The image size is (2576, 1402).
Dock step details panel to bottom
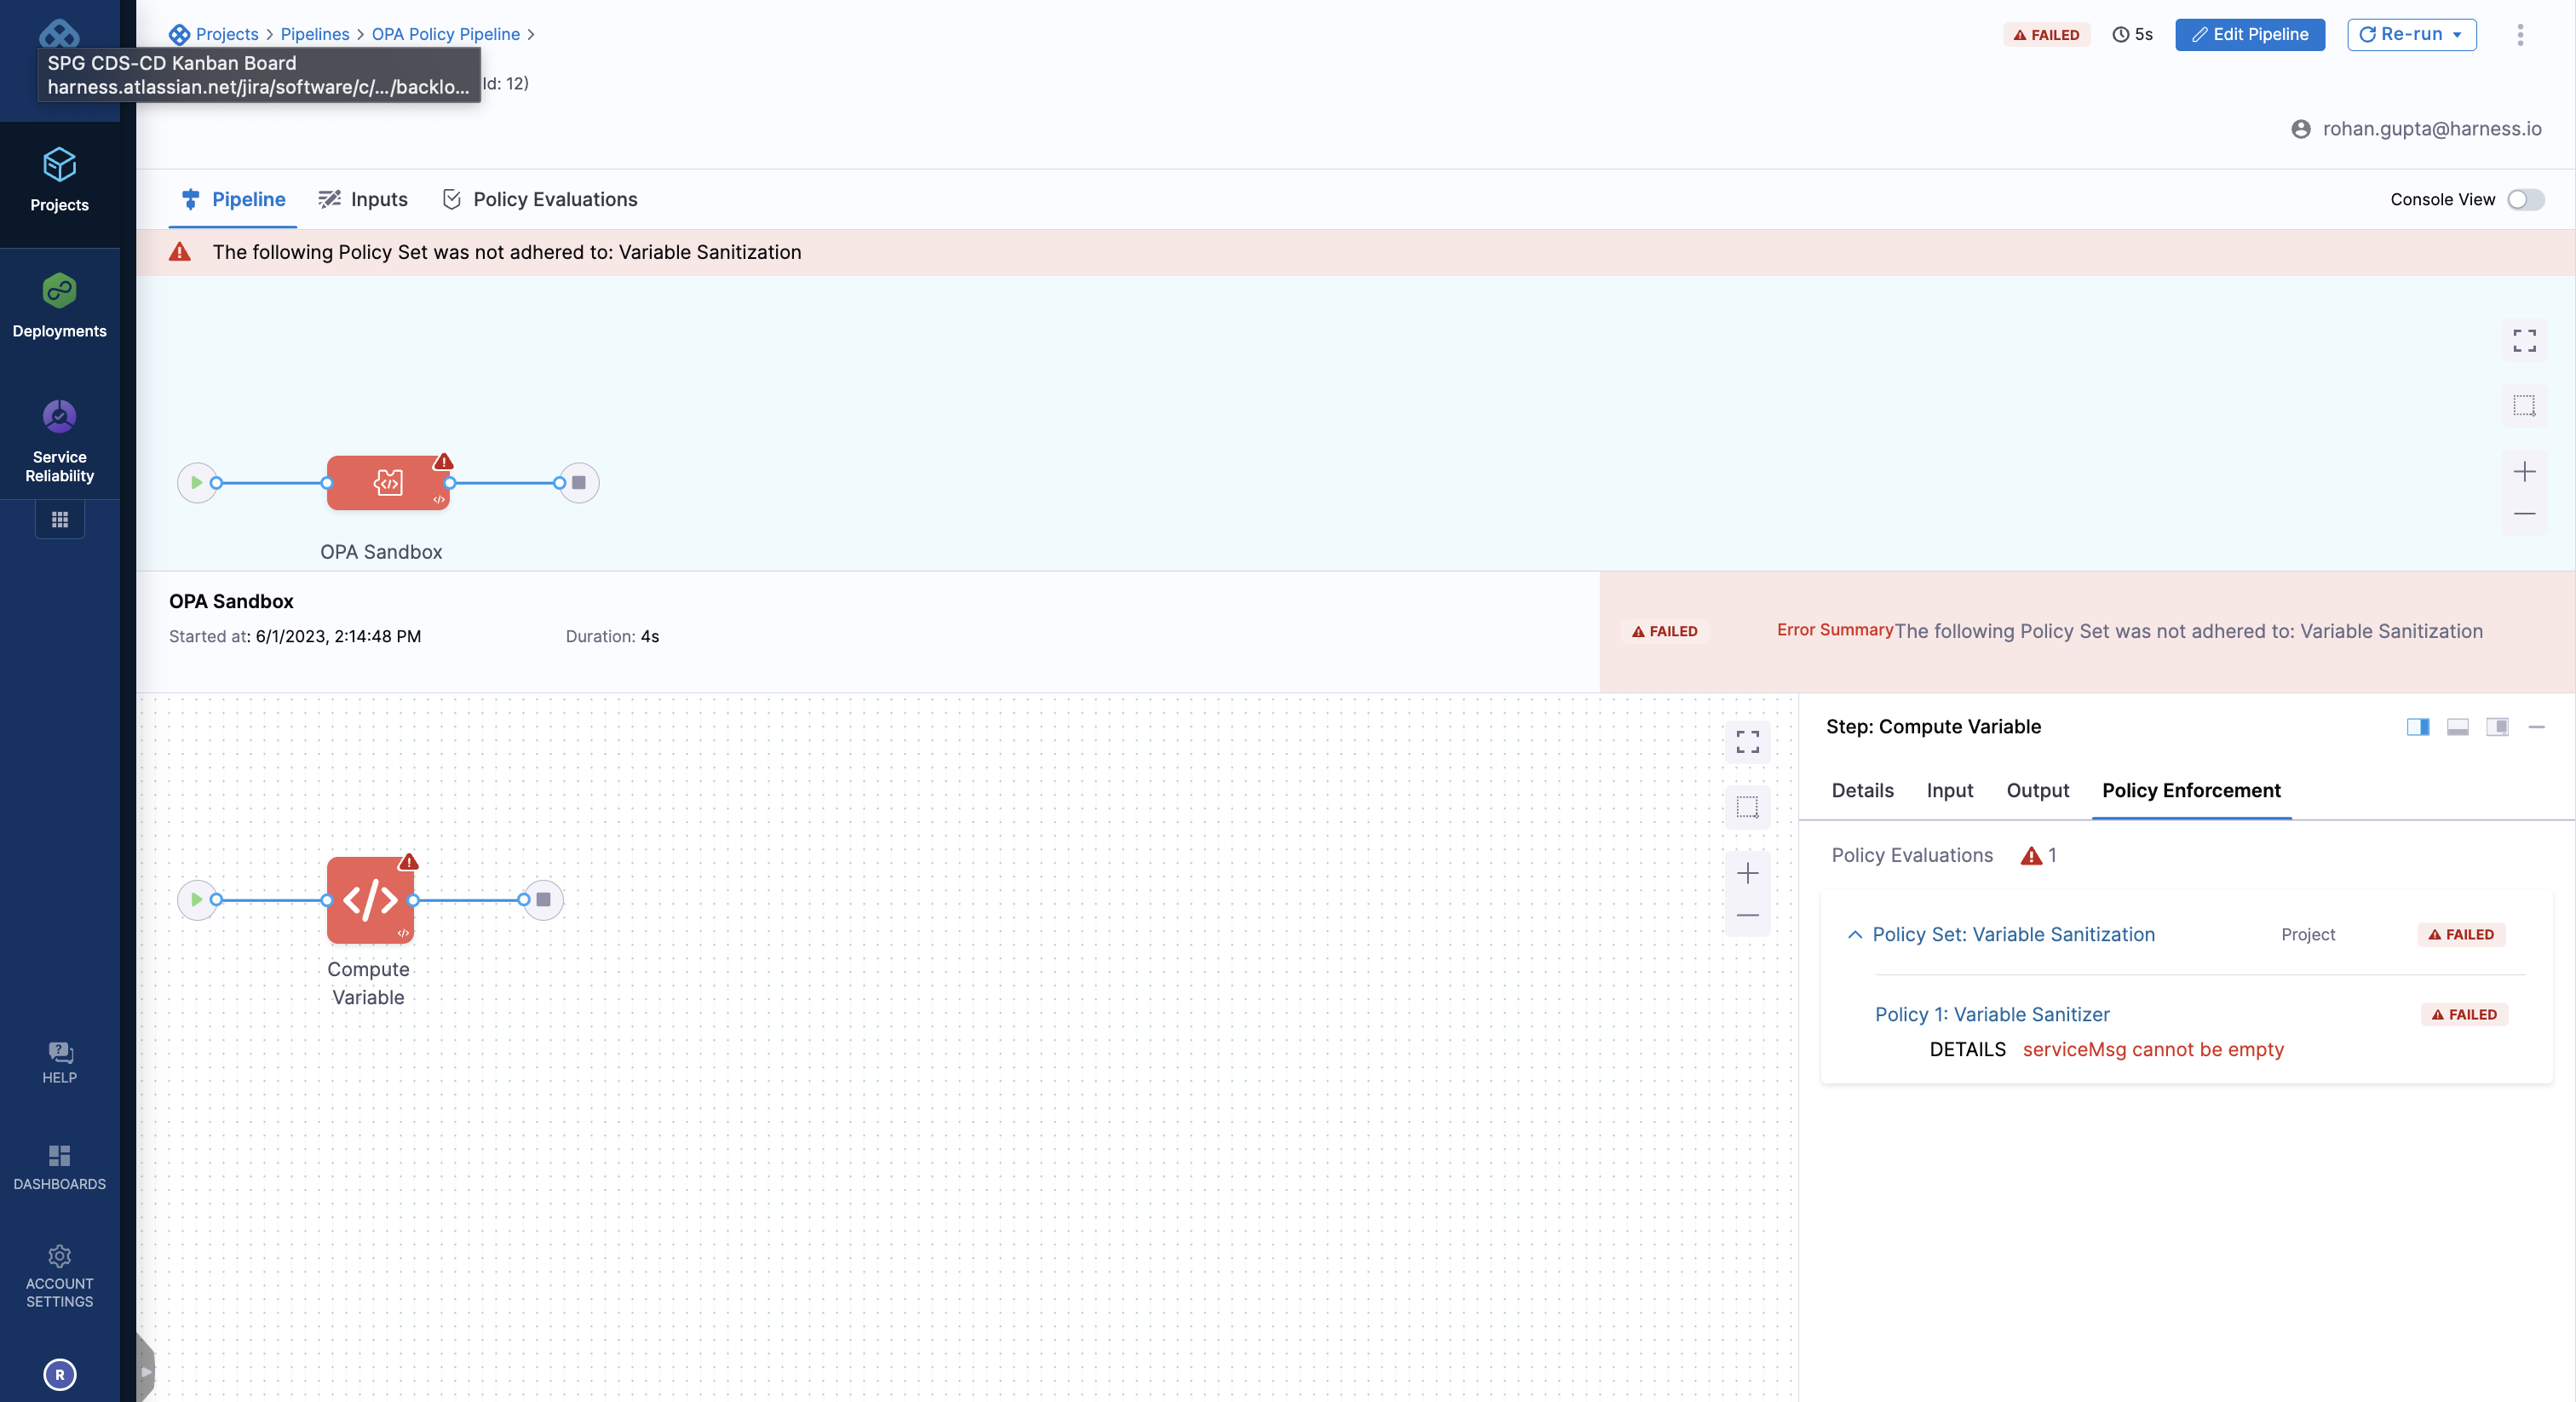point(2457,727)
